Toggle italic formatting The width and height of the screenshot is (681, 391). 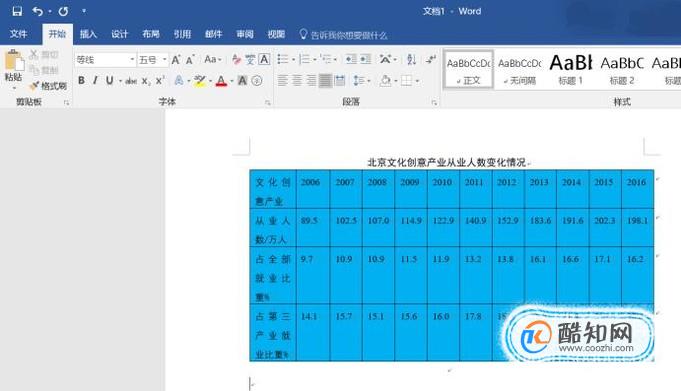(95, 80)
